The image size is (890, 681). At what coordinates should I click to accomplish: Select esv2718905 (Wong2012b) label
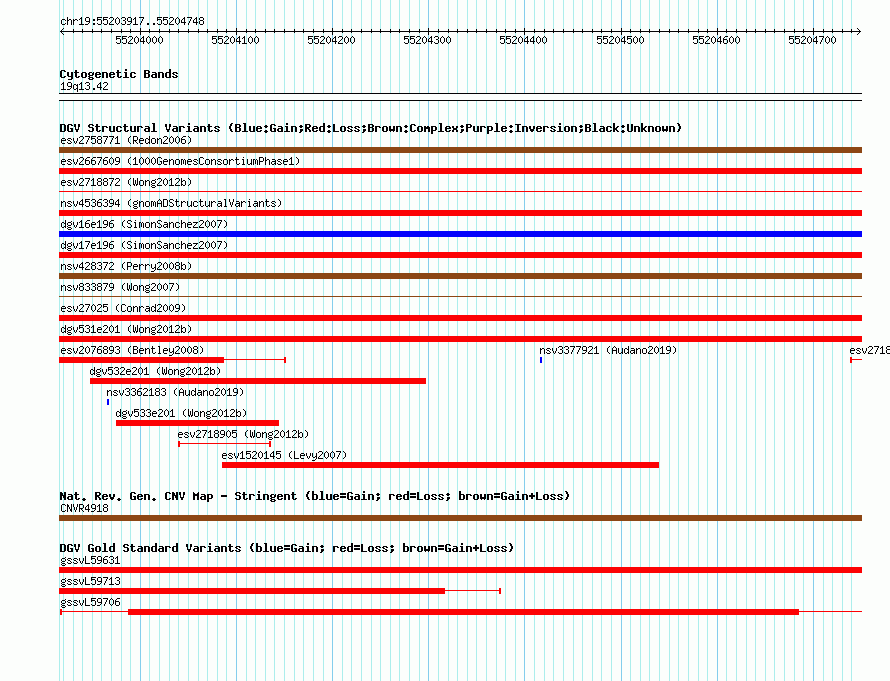point(243,434)
